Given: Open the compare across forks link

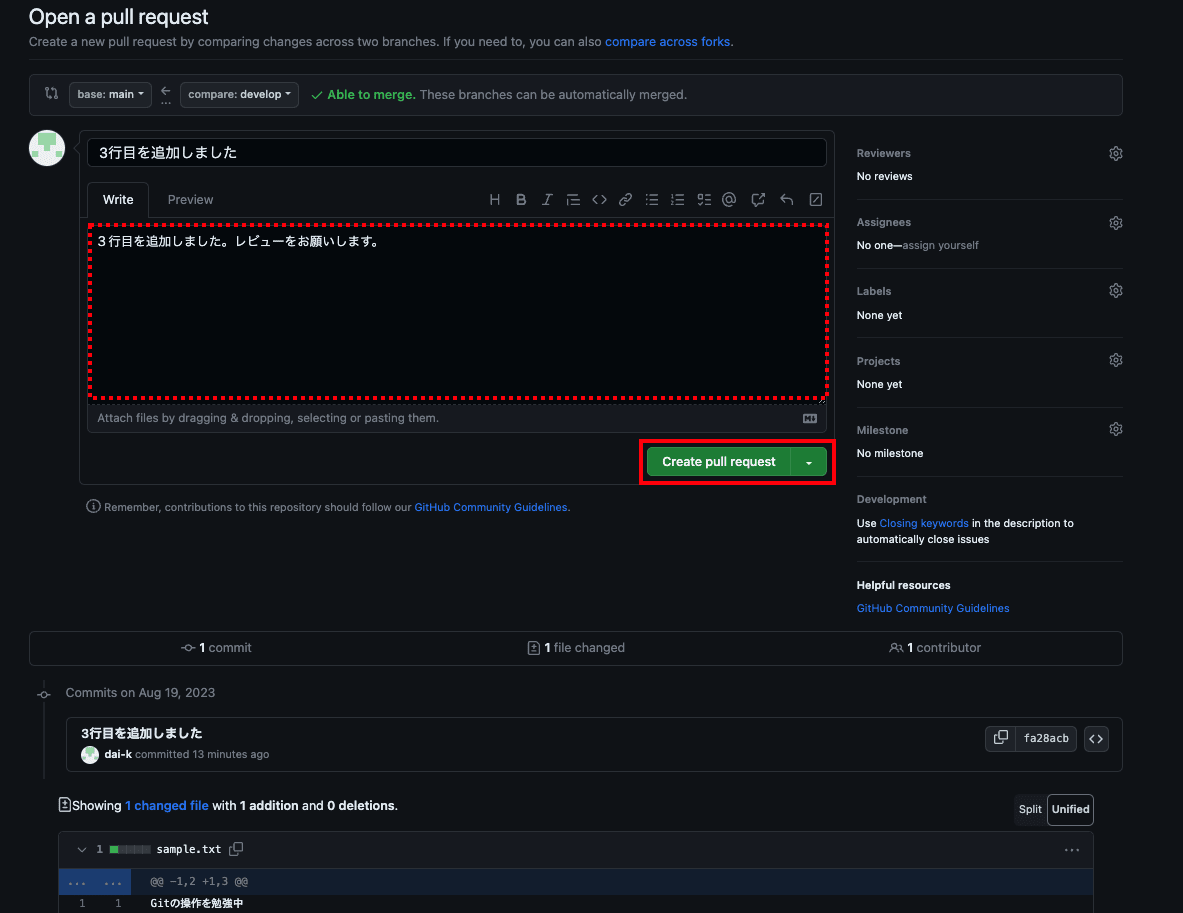Looking at the screenshot, I should pyautogui.click(x=667, y=42).
